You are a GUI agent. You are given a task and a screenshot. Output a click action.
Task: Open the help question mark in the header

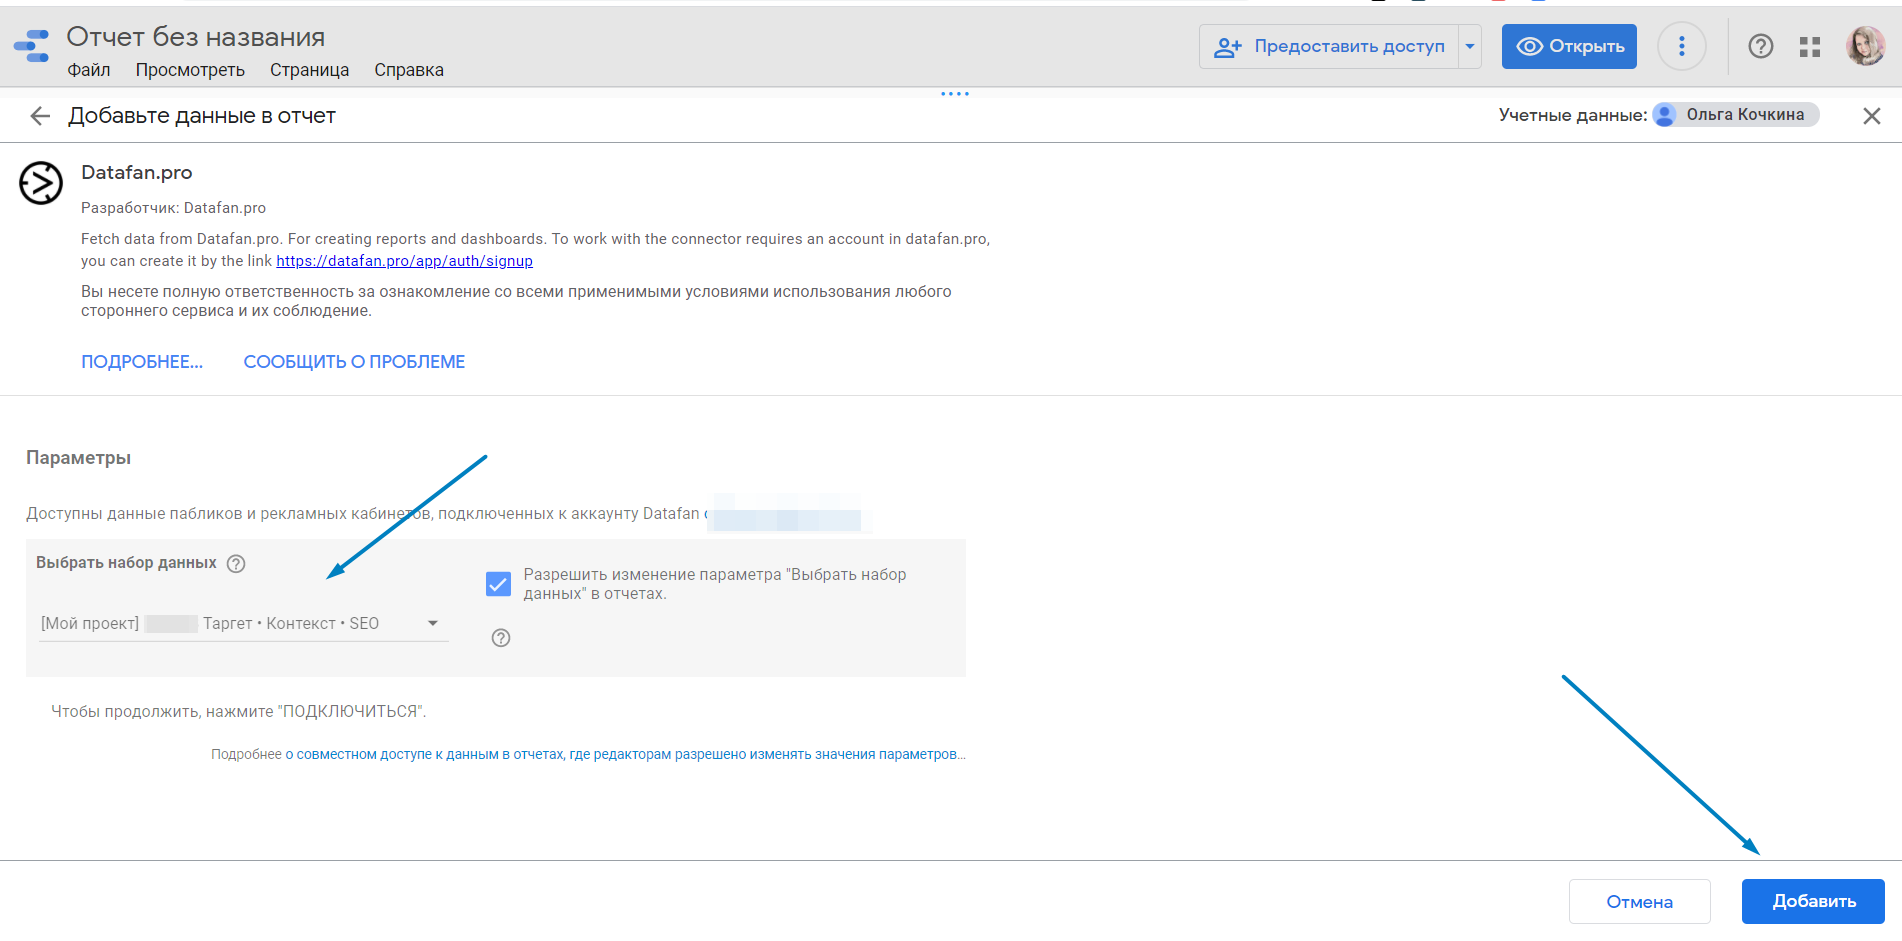pos(1760,47)
